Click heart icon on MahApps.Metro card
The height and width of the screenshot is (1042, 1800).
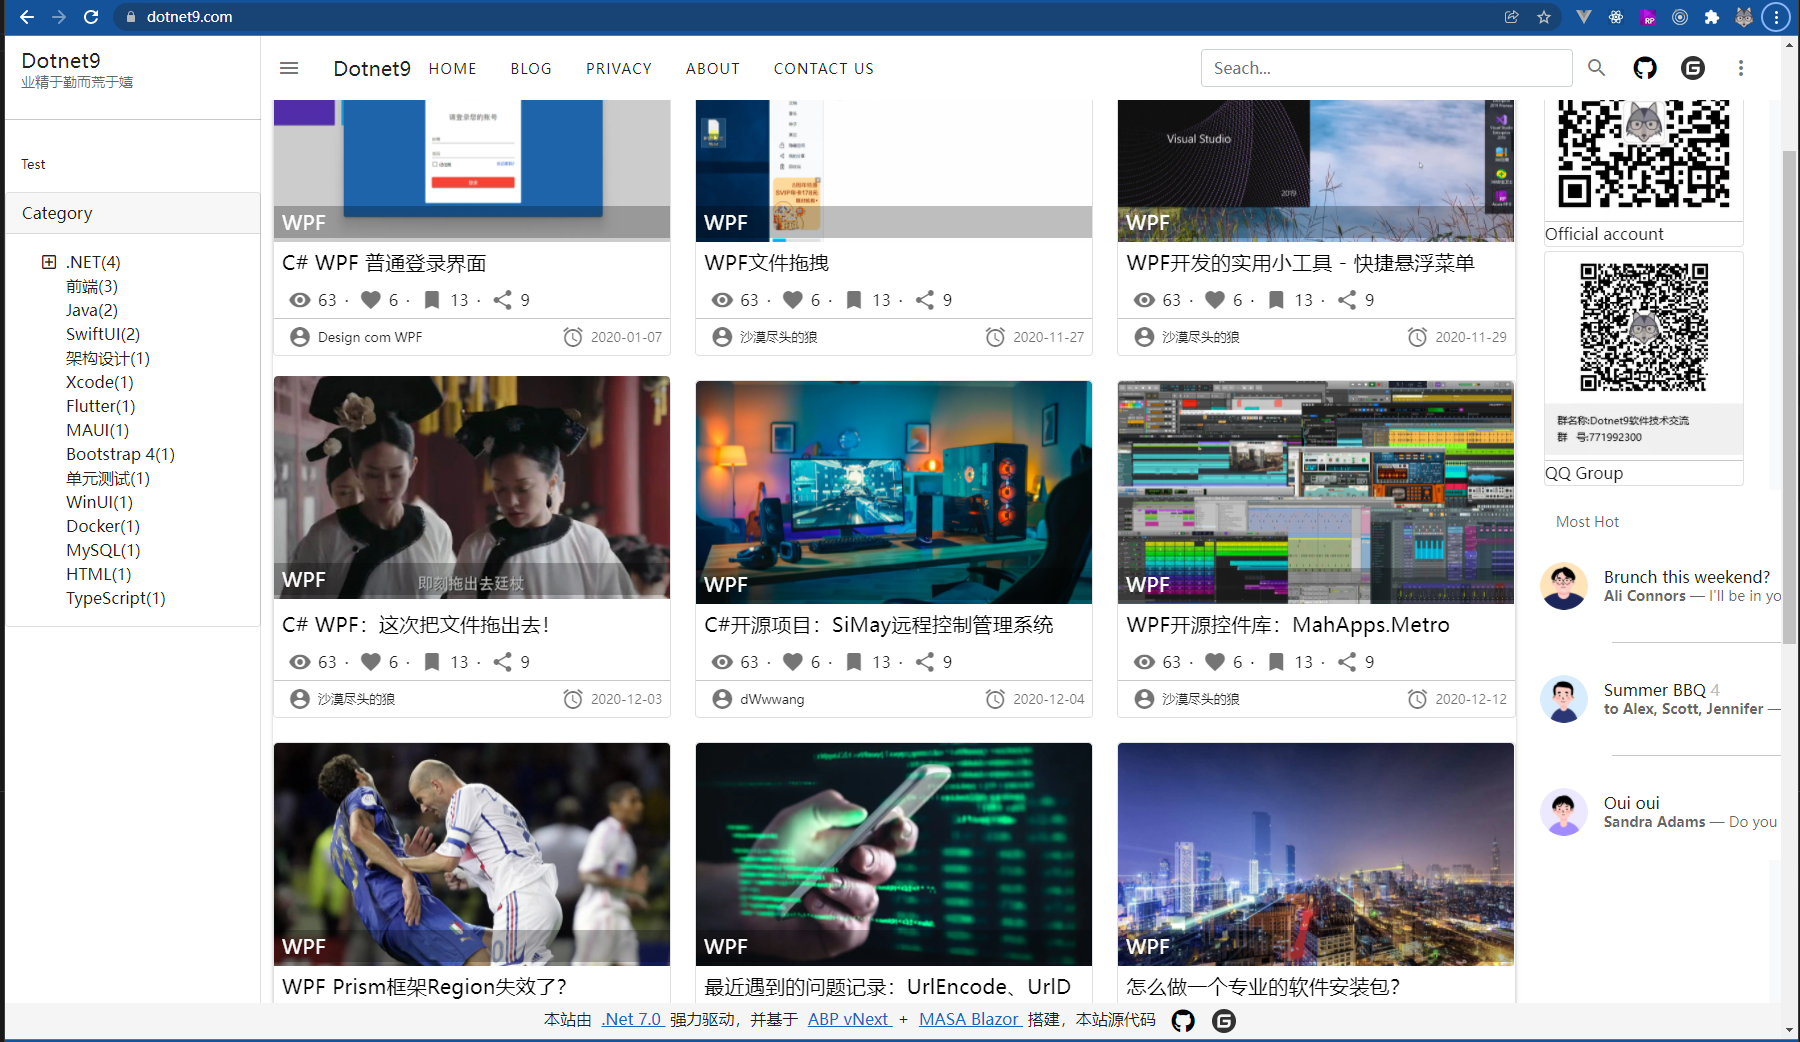click(1215, 662)
